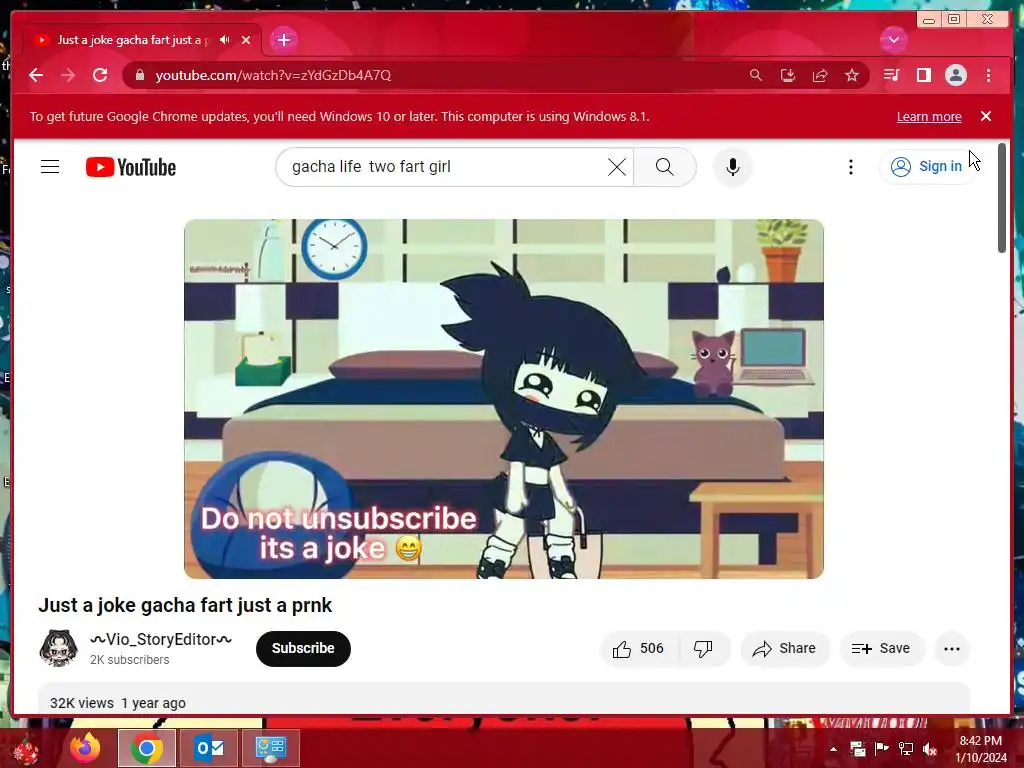Open the Action Center flag icon
This screenshot has width=1024, height=768.
point(882,749)
